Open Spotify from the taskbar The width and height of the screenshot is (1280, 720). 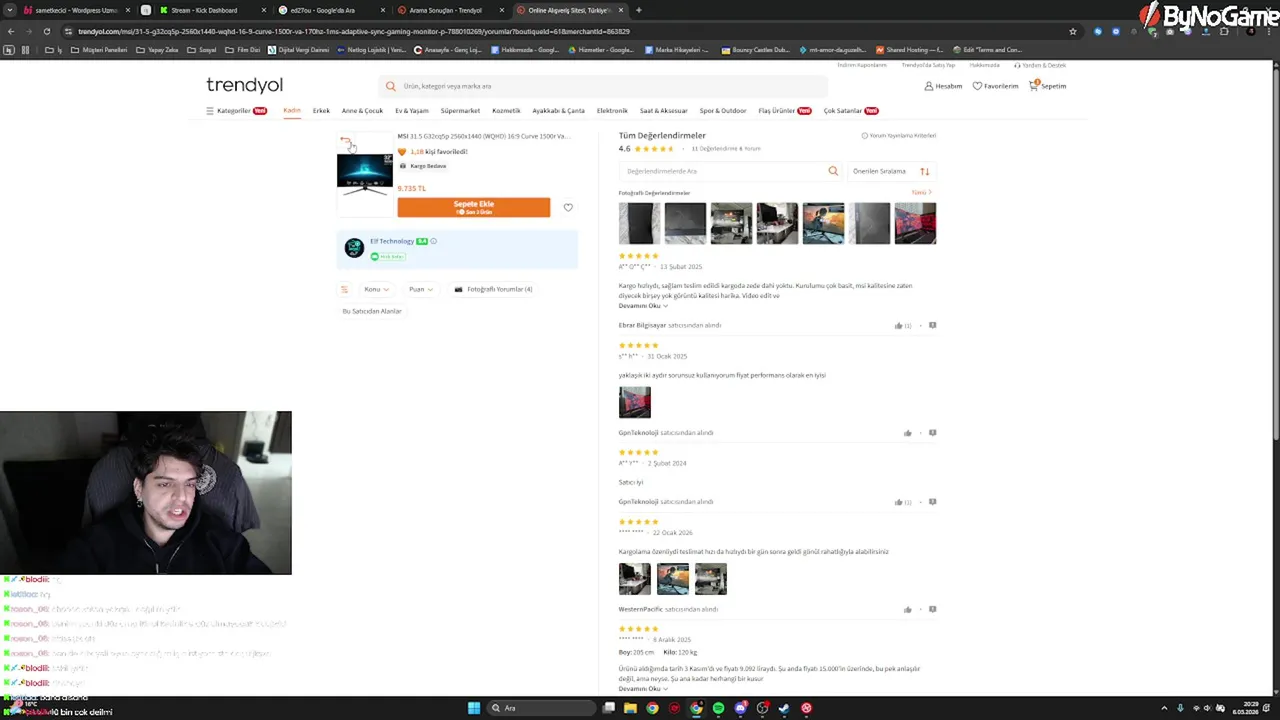(x=718, y=708)
